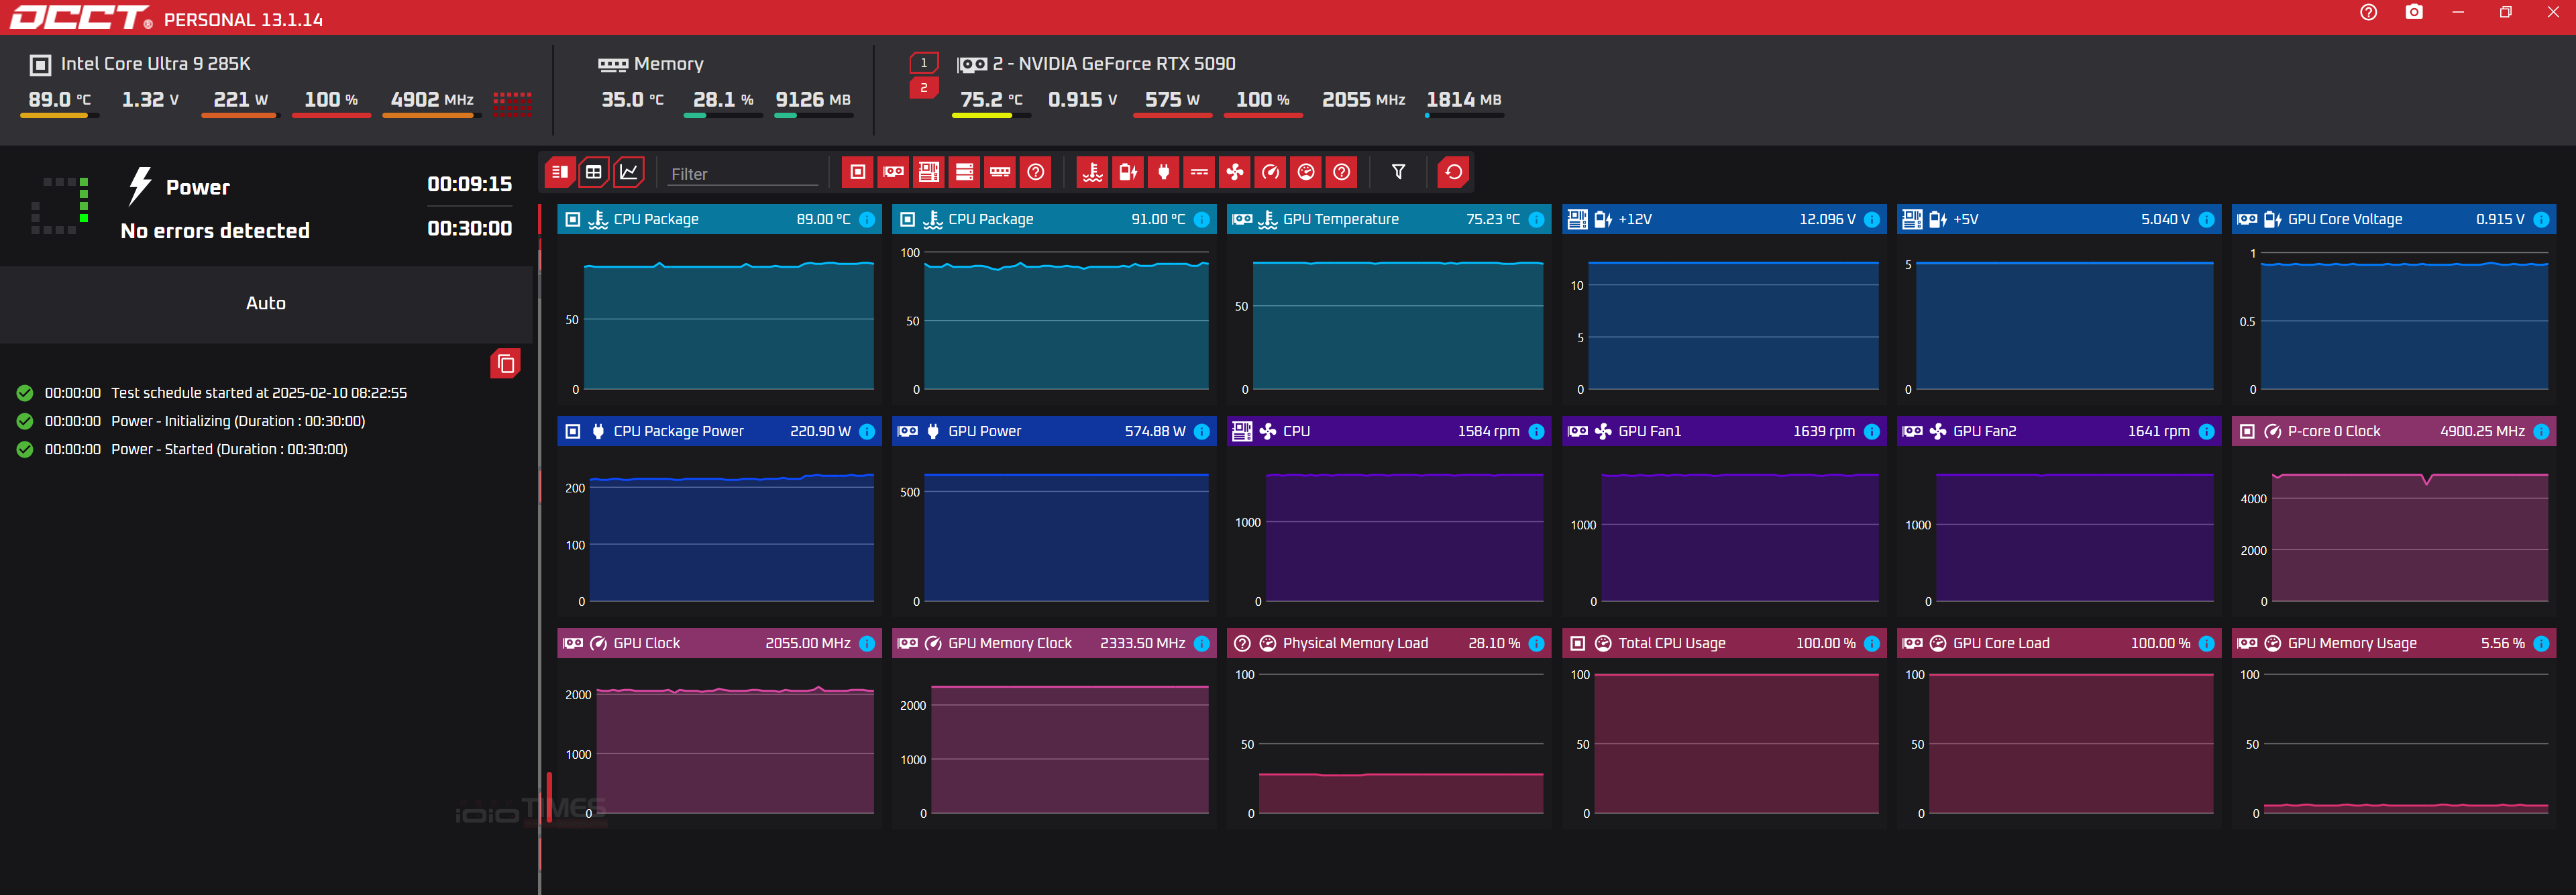Click the Filter text field
This screenshot has height=895, width=2576.
tap(742, 174)
